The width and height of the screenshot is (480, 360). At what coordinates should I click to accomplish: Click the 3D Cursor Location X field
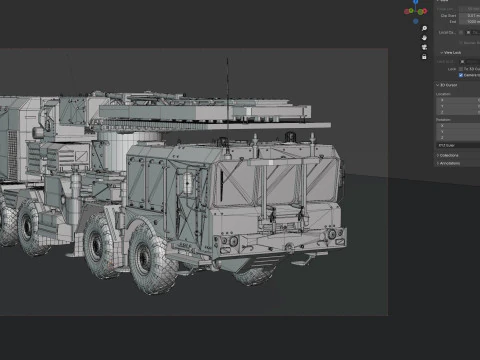458,100
